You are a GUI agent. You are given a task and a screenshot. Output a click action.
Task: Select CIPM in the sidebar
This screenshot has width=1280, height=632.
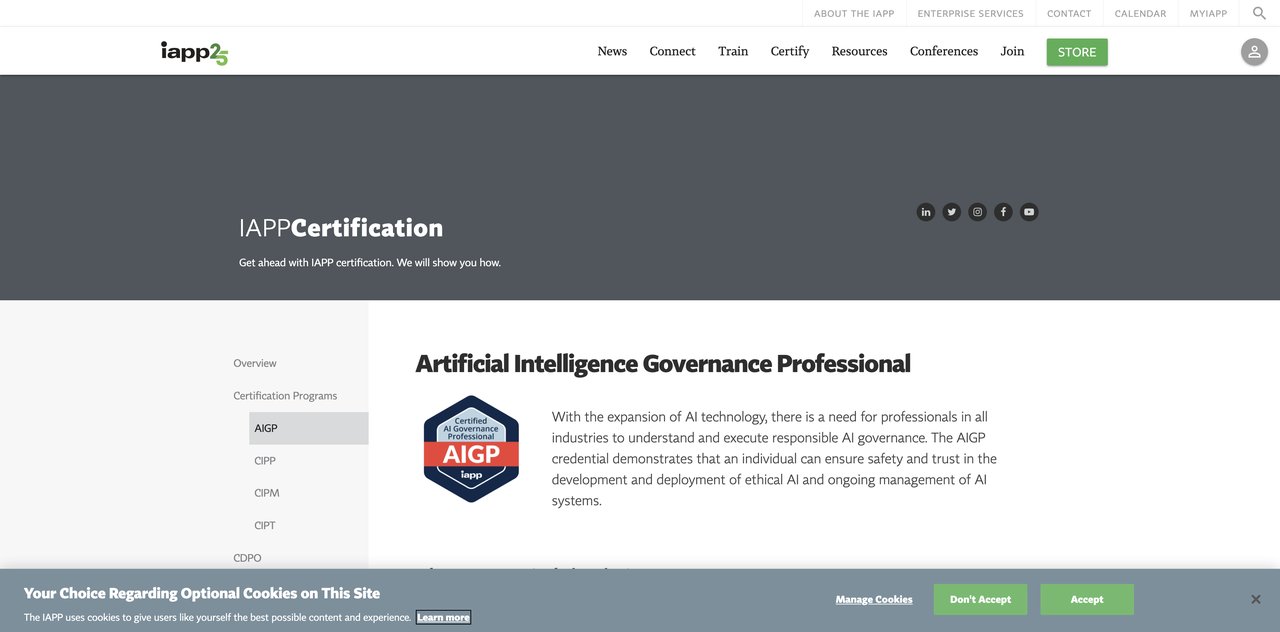tap(267, 493)
